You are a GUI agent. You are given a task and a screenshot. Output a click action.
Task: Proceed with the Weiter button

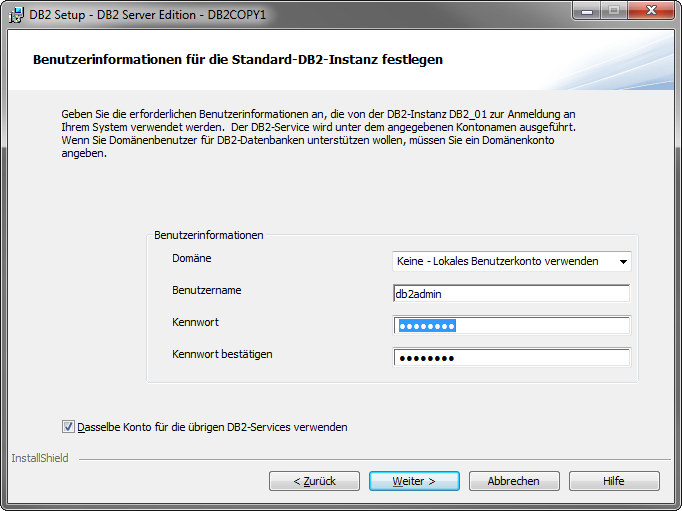point(414,481)
